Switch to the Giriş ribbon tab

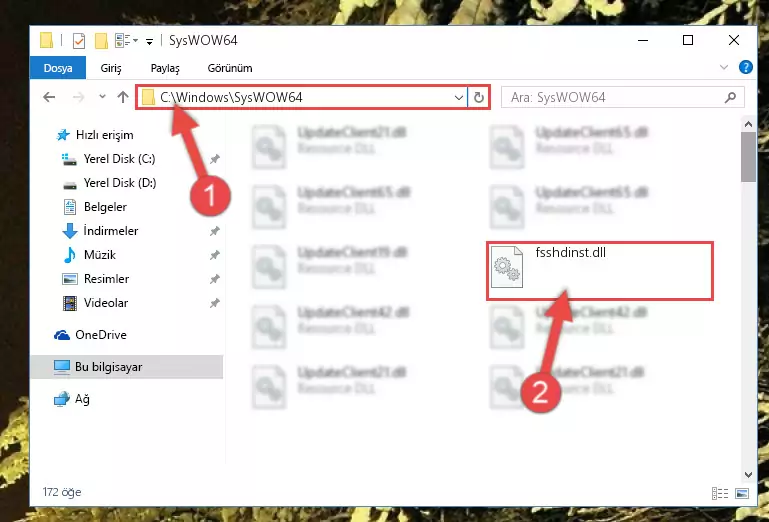pos(111,68)
